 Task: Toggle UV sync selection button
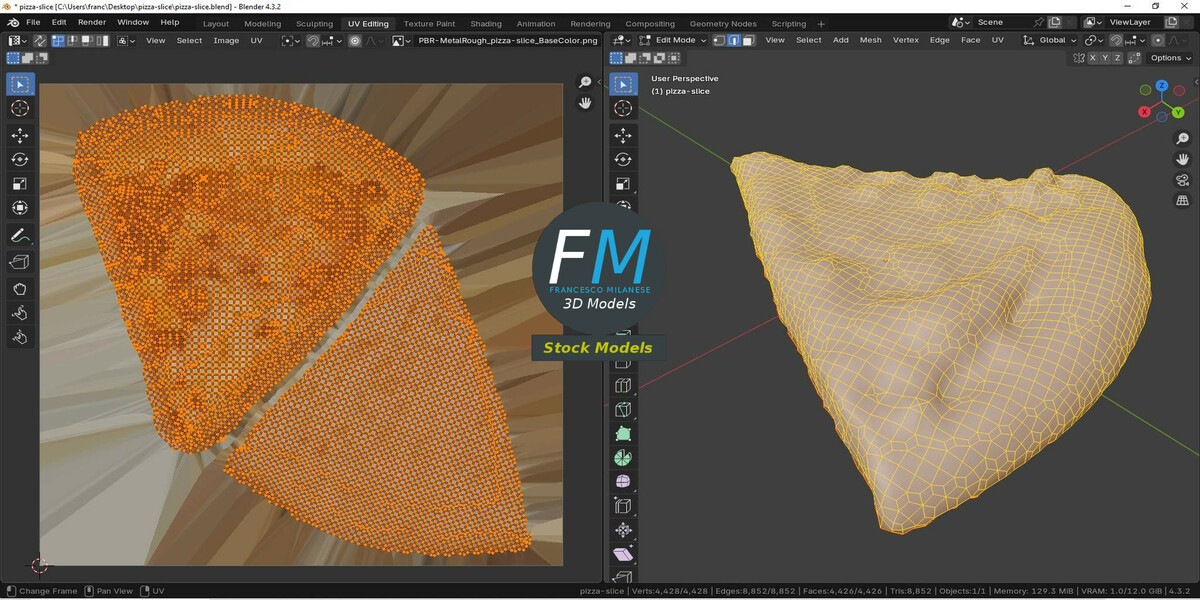[40, 41]
